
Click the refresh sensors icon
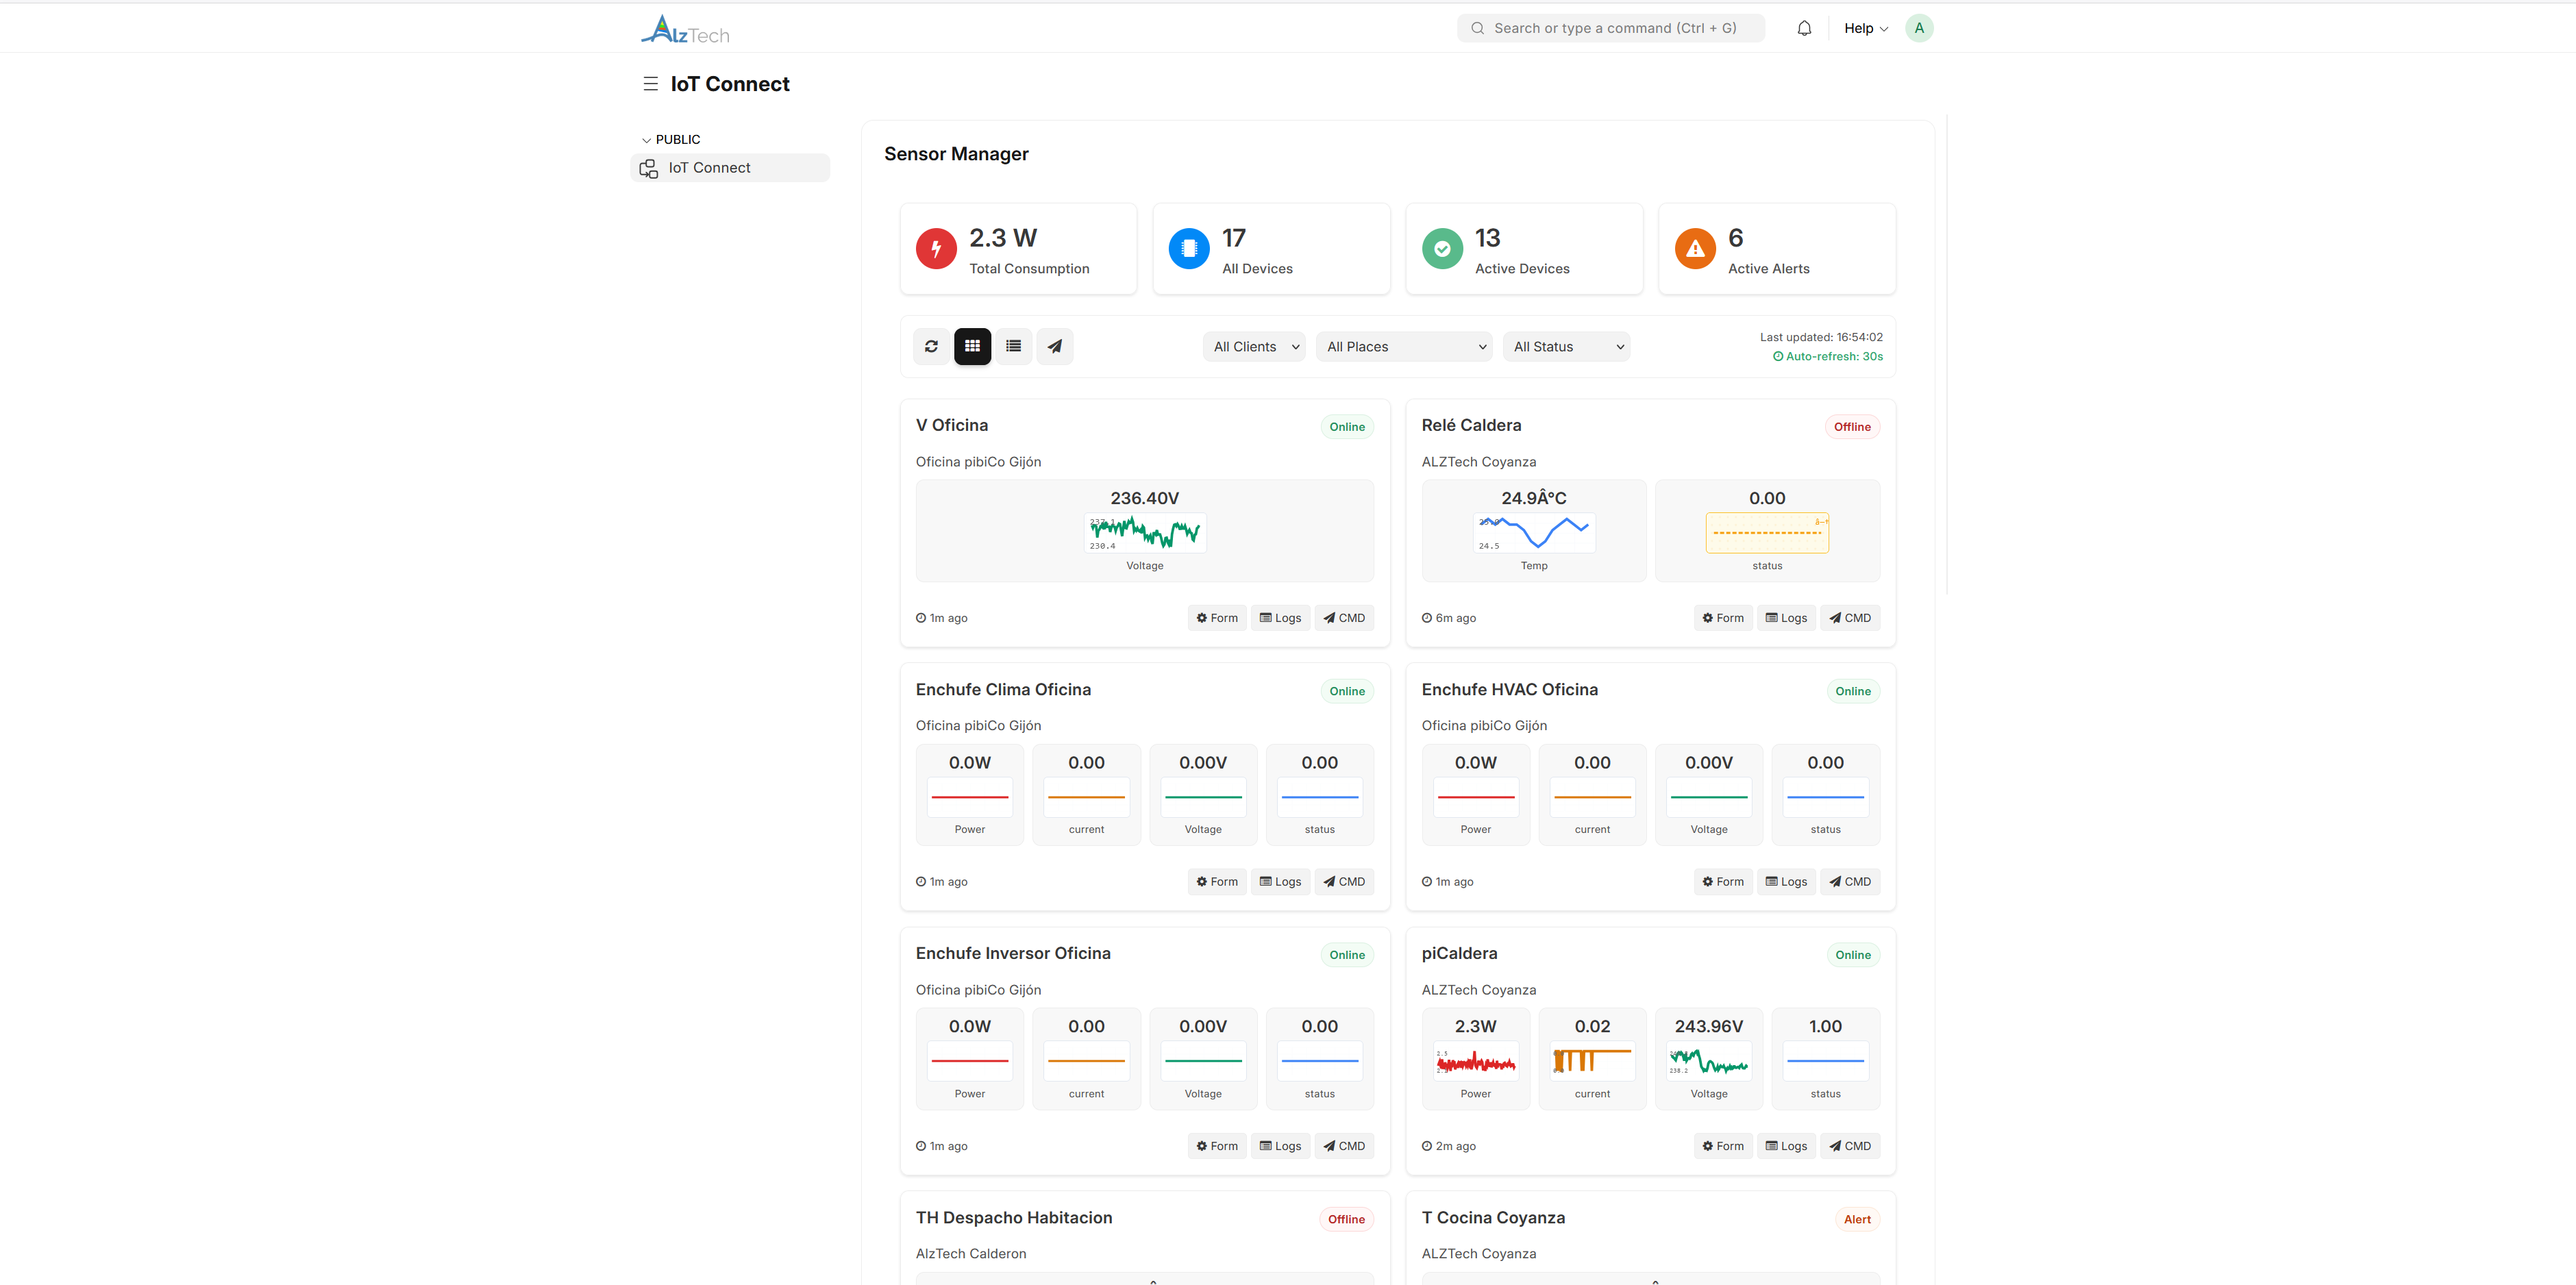(931, 346)
